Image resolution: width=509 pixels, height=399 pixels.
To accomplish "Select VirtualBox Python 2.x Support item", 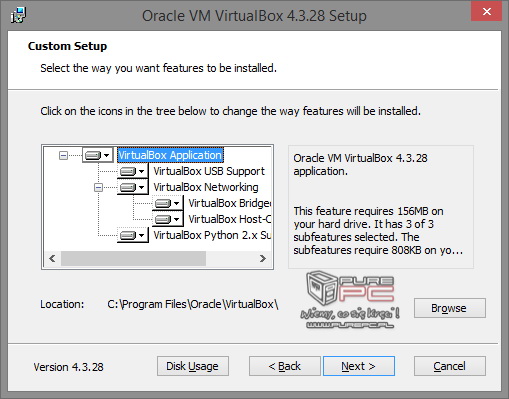I will pyautogui.click(x=212, y=235).
